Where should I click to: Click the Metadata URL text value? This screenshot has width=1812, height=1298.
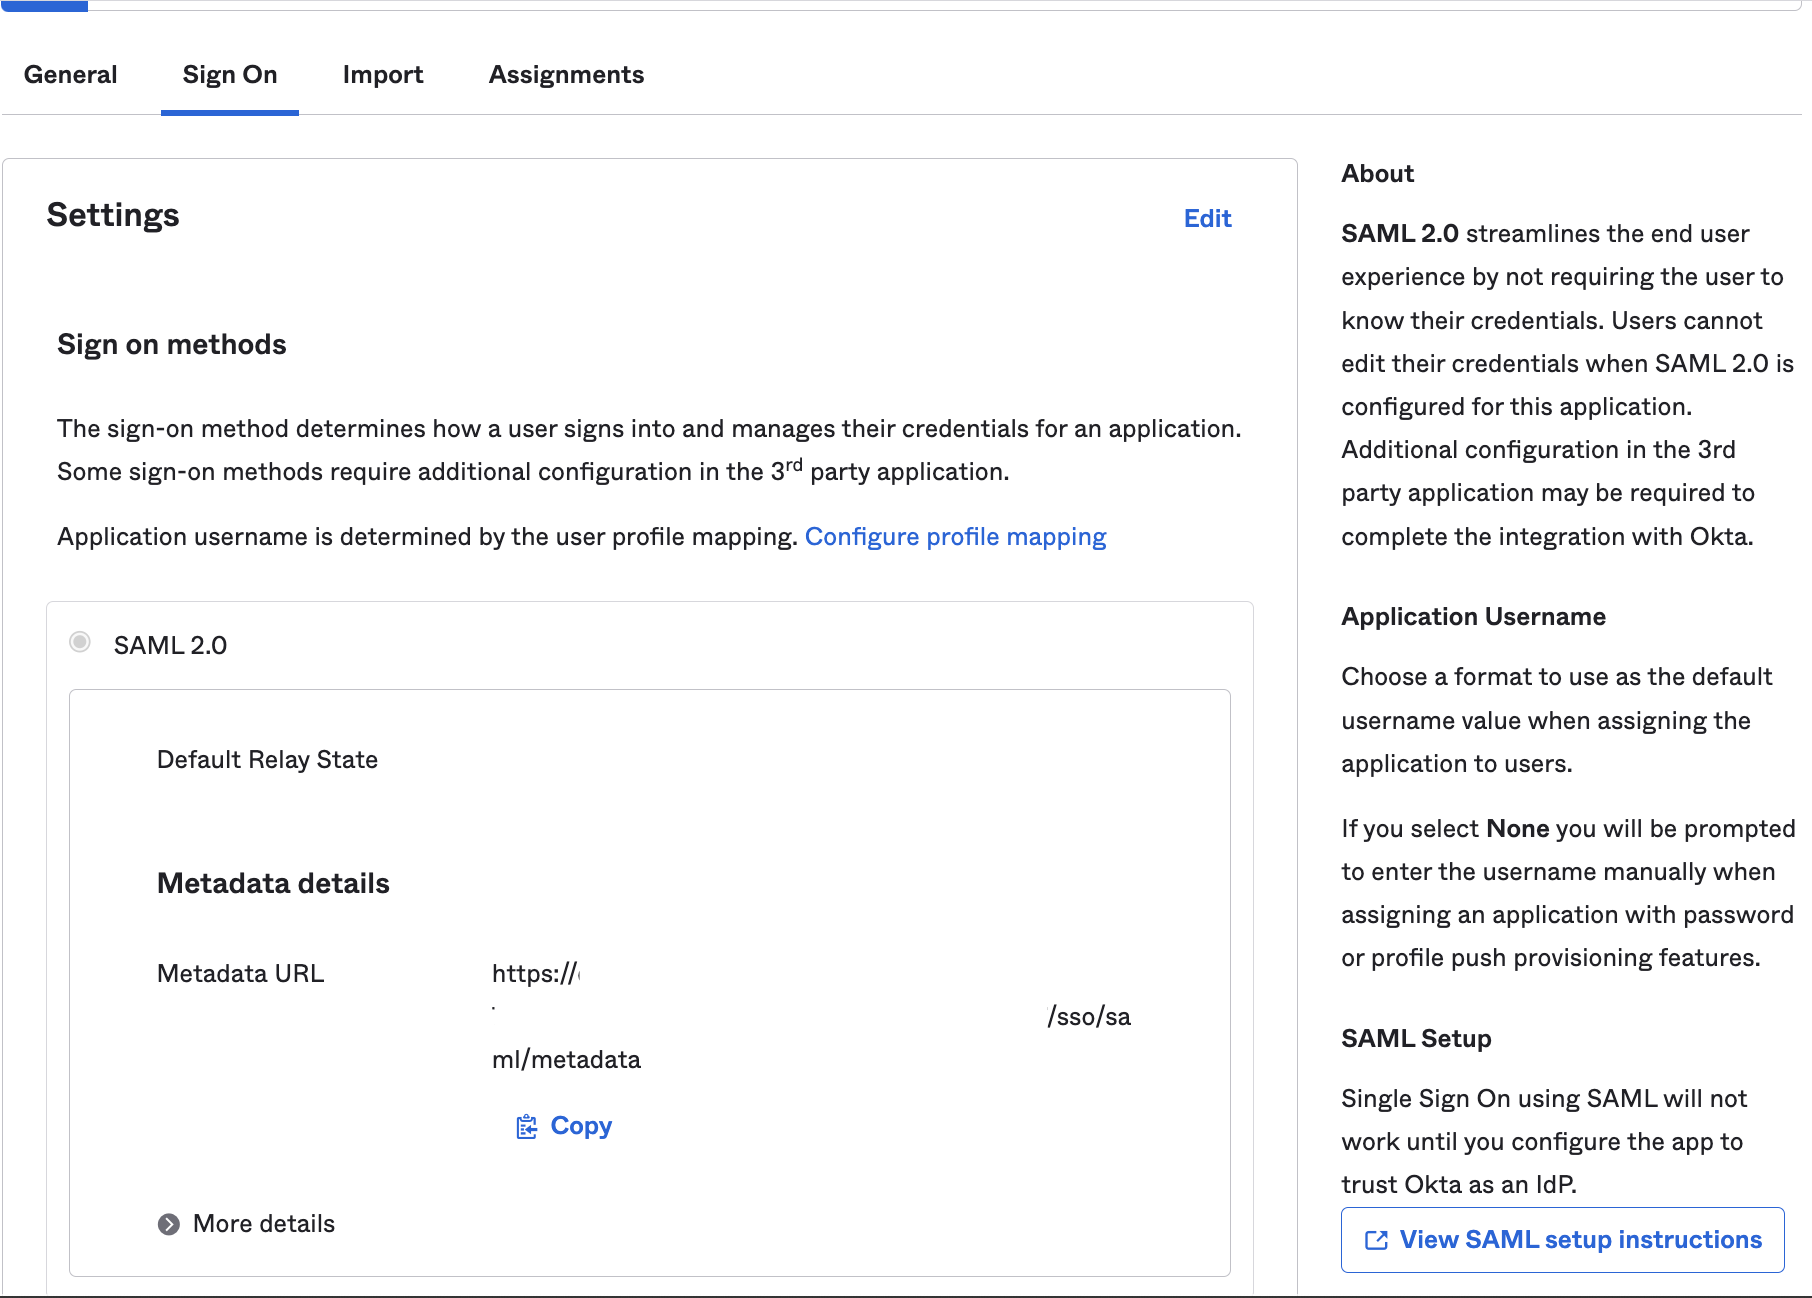tap(700, 1015)
